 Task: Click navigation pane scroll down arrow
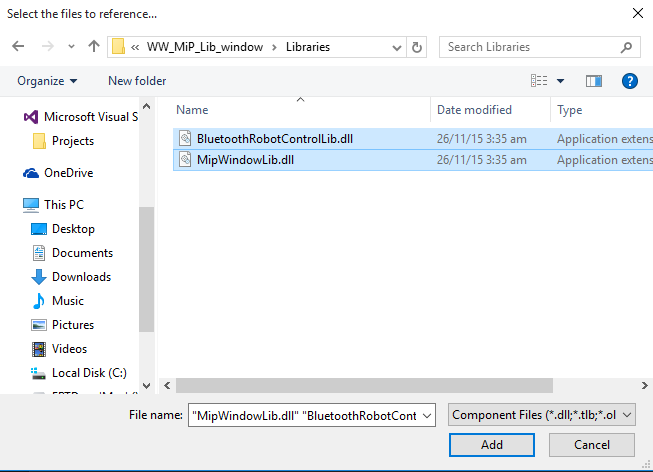[146, 386]
